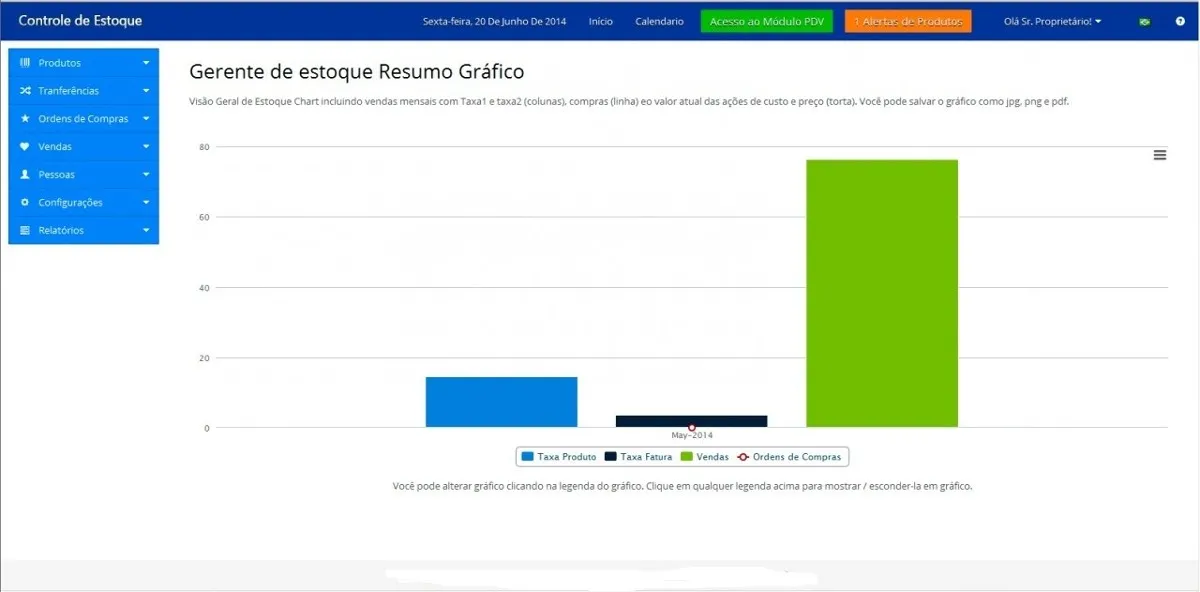Click the Acesso ao Módulo PDV button
Image resolution: width=1200 pixels, height=592 pixels.
(766, 22)
